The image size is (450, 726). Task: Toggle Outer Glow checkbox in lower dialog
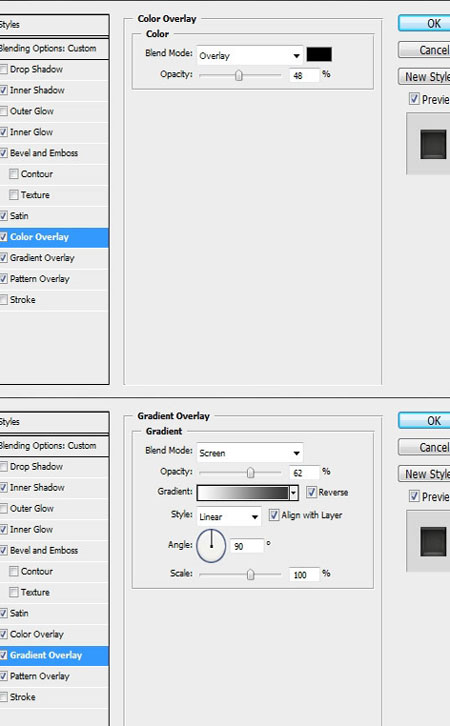(x=4, y=508)
